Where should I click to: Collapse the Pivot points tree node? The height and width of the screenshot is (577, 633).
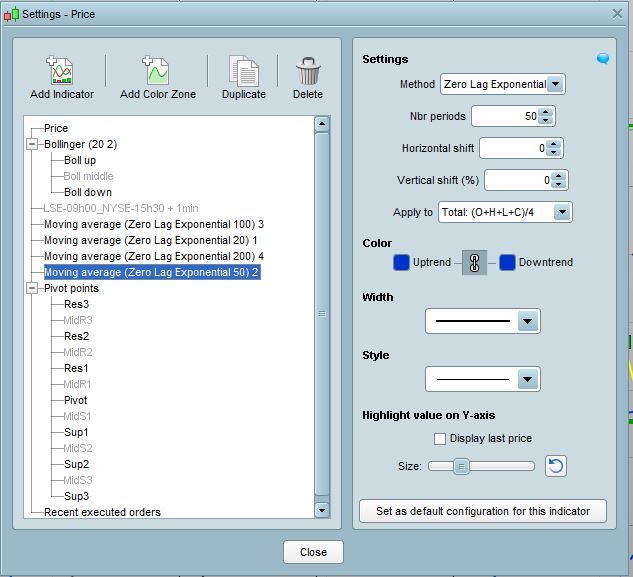tap(32, 288)
